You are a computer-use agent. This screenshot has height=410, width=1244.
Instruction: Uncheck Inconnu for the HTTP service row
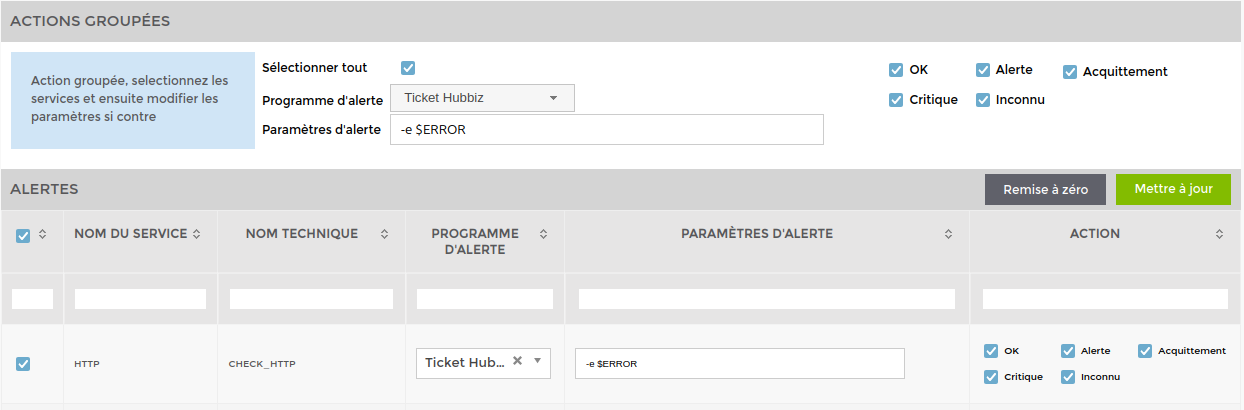click(1068, 377)
